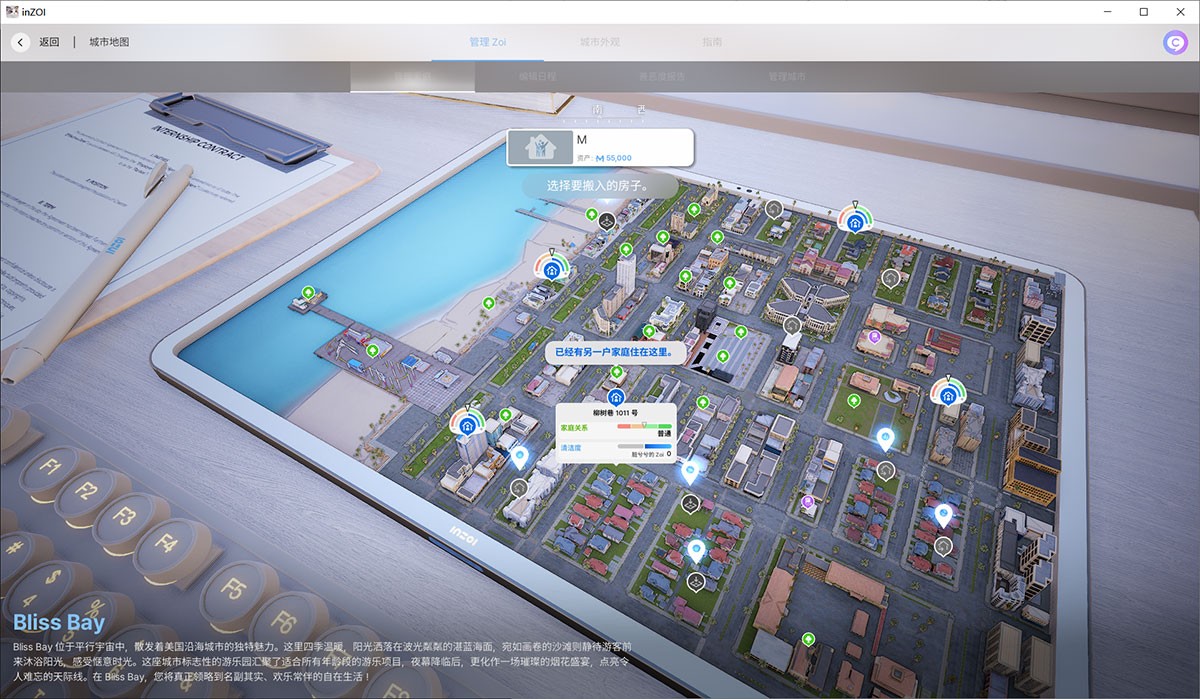
Task: Open the 城市外观 tab
Action: [x=600, y=42]
